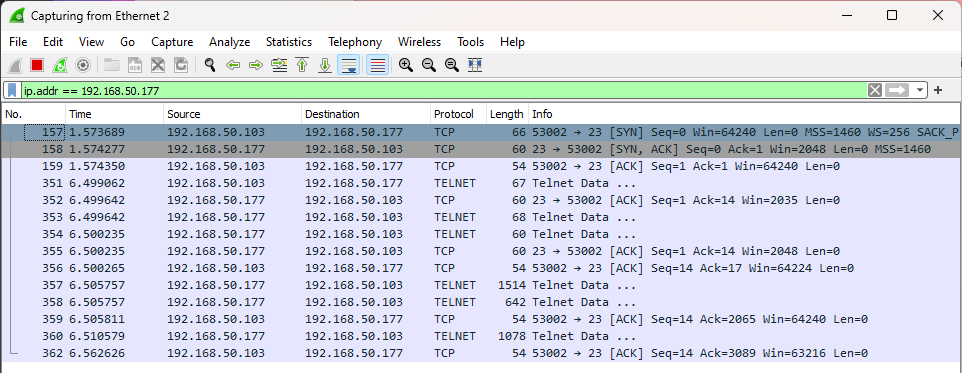Open recent display filters dropdown
The height and width of the screenshot is (373, 962).
coord(919,91)
